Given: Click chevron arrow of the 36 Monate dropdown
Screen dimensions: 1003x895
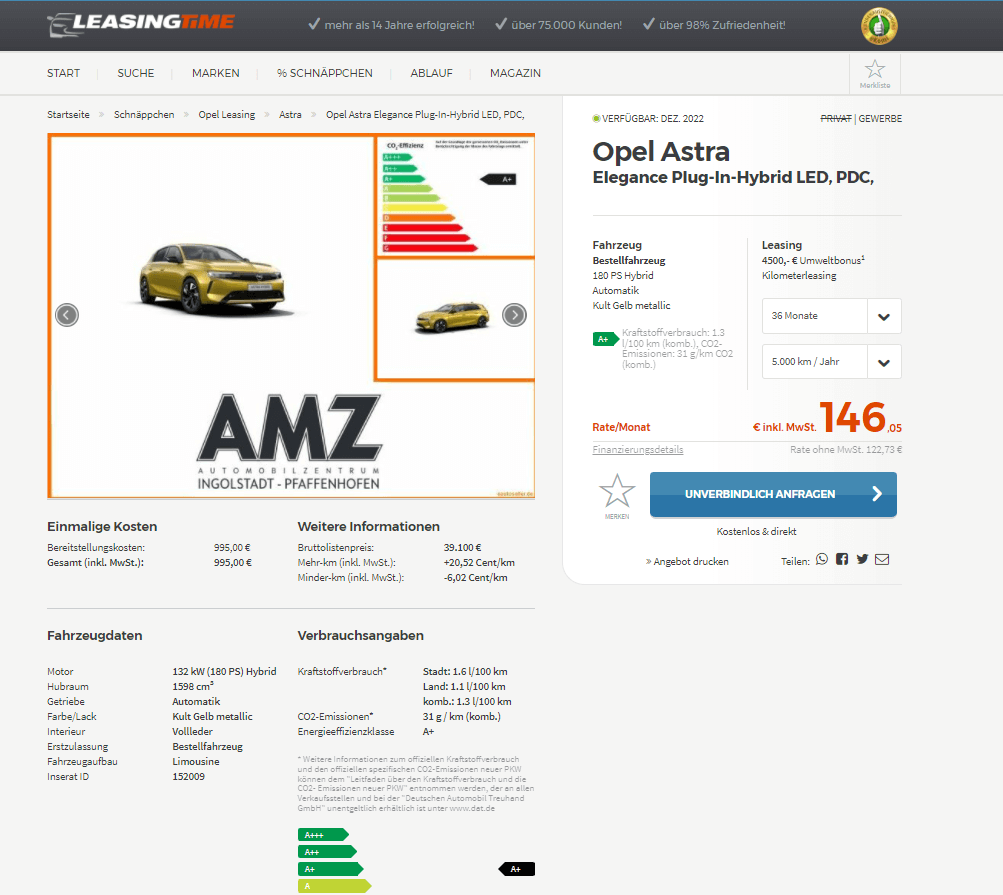Looking at the screenshot, I should (x=884, y=316).
